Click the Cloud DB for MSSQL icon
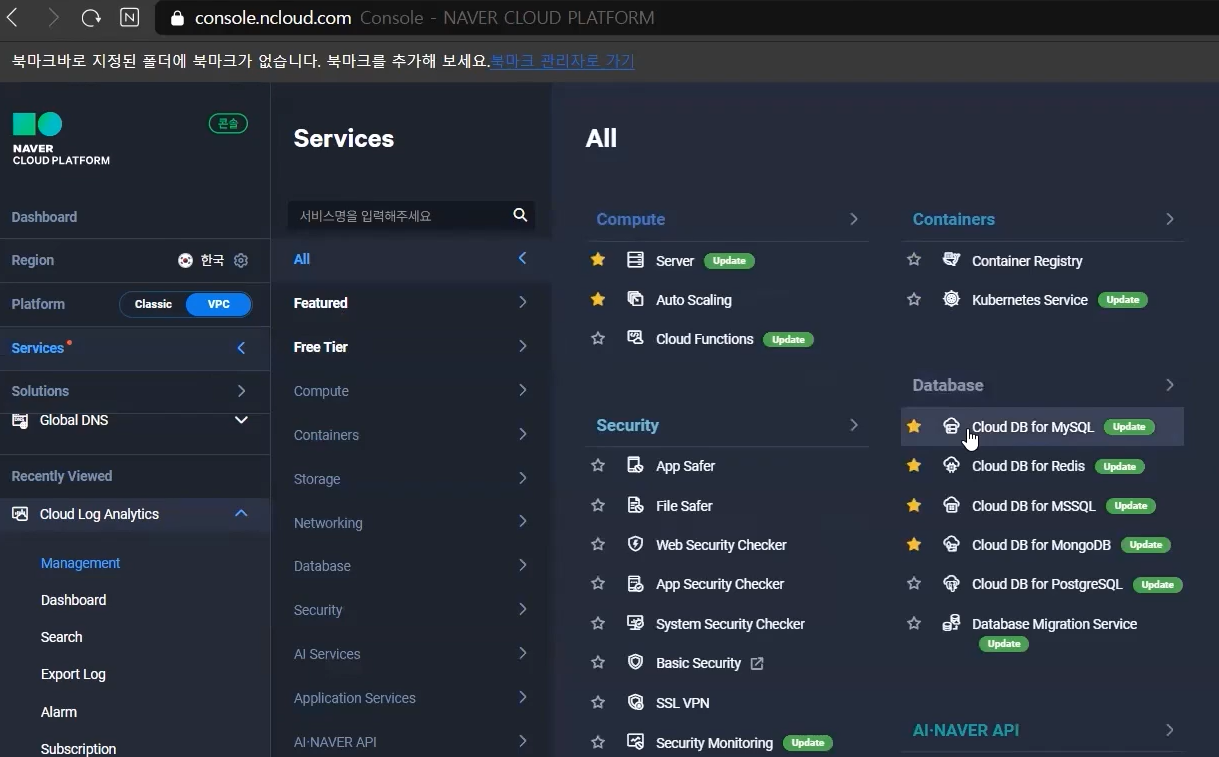The image size is (1219, 757). point(951,505)
